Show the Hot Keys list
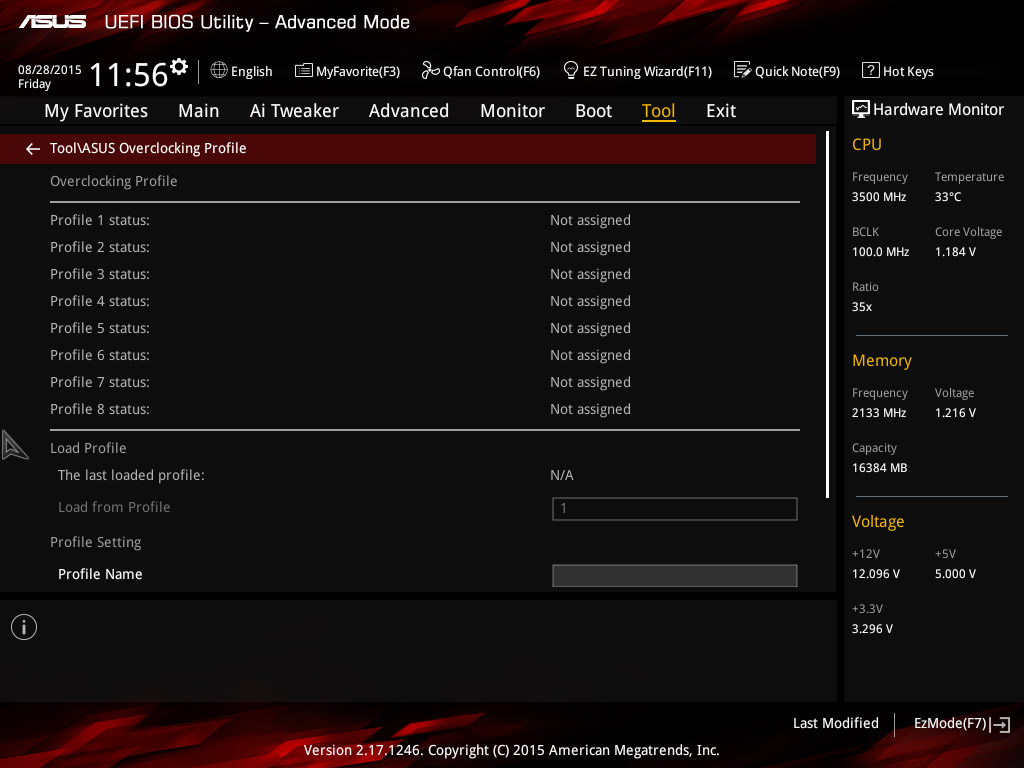The image size is (1024, 768). [898, 71]
